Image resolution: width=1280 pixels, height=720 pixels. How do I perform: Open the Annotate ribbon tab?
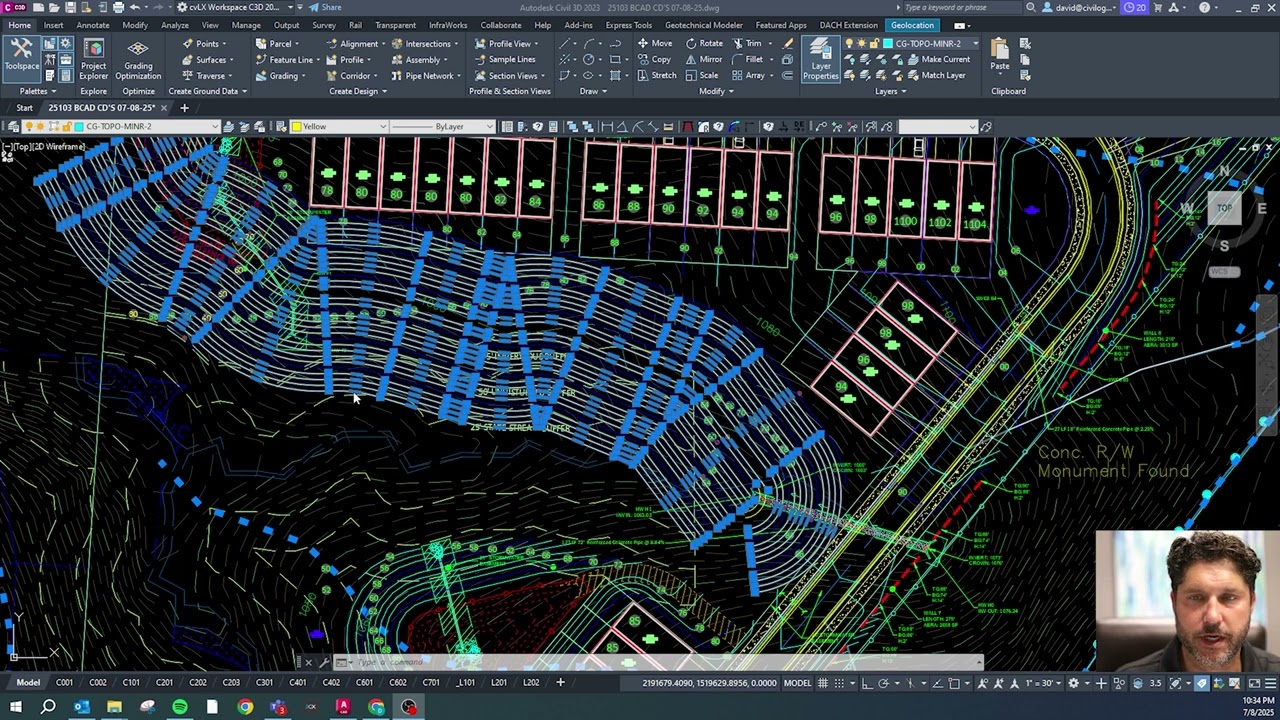93,25
